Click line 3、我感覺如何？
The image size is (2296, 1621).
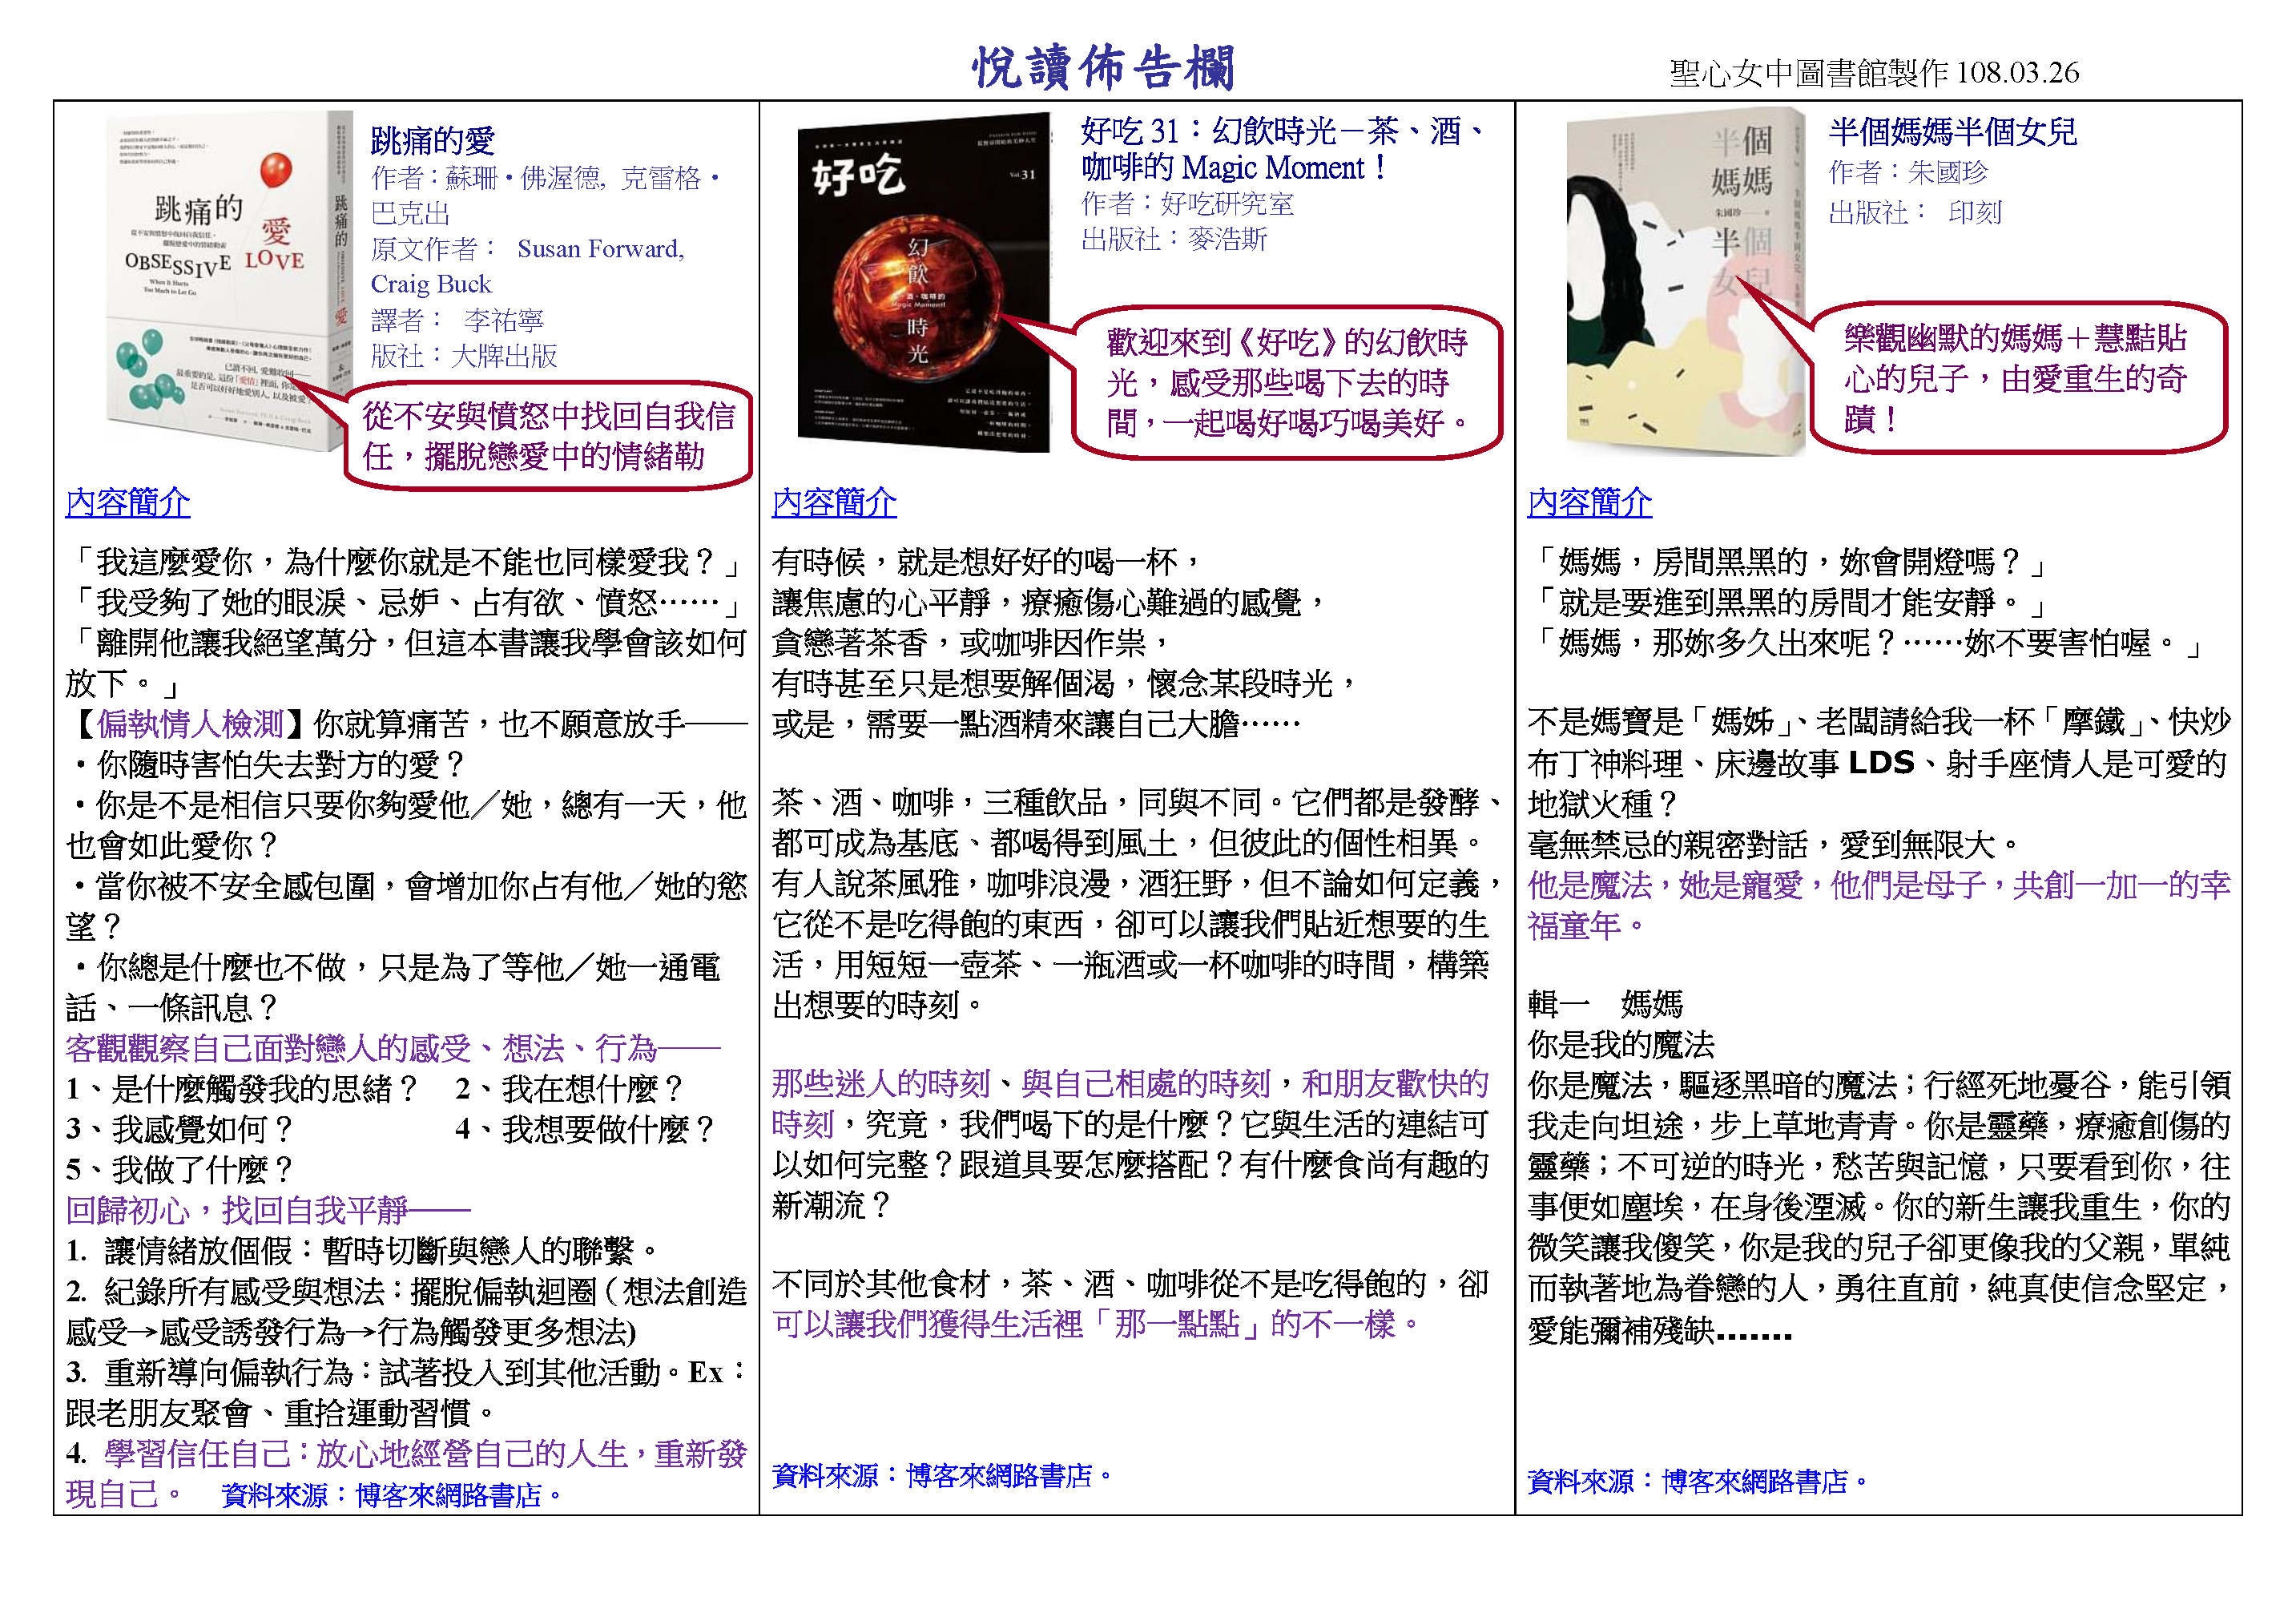(181, 1129)
